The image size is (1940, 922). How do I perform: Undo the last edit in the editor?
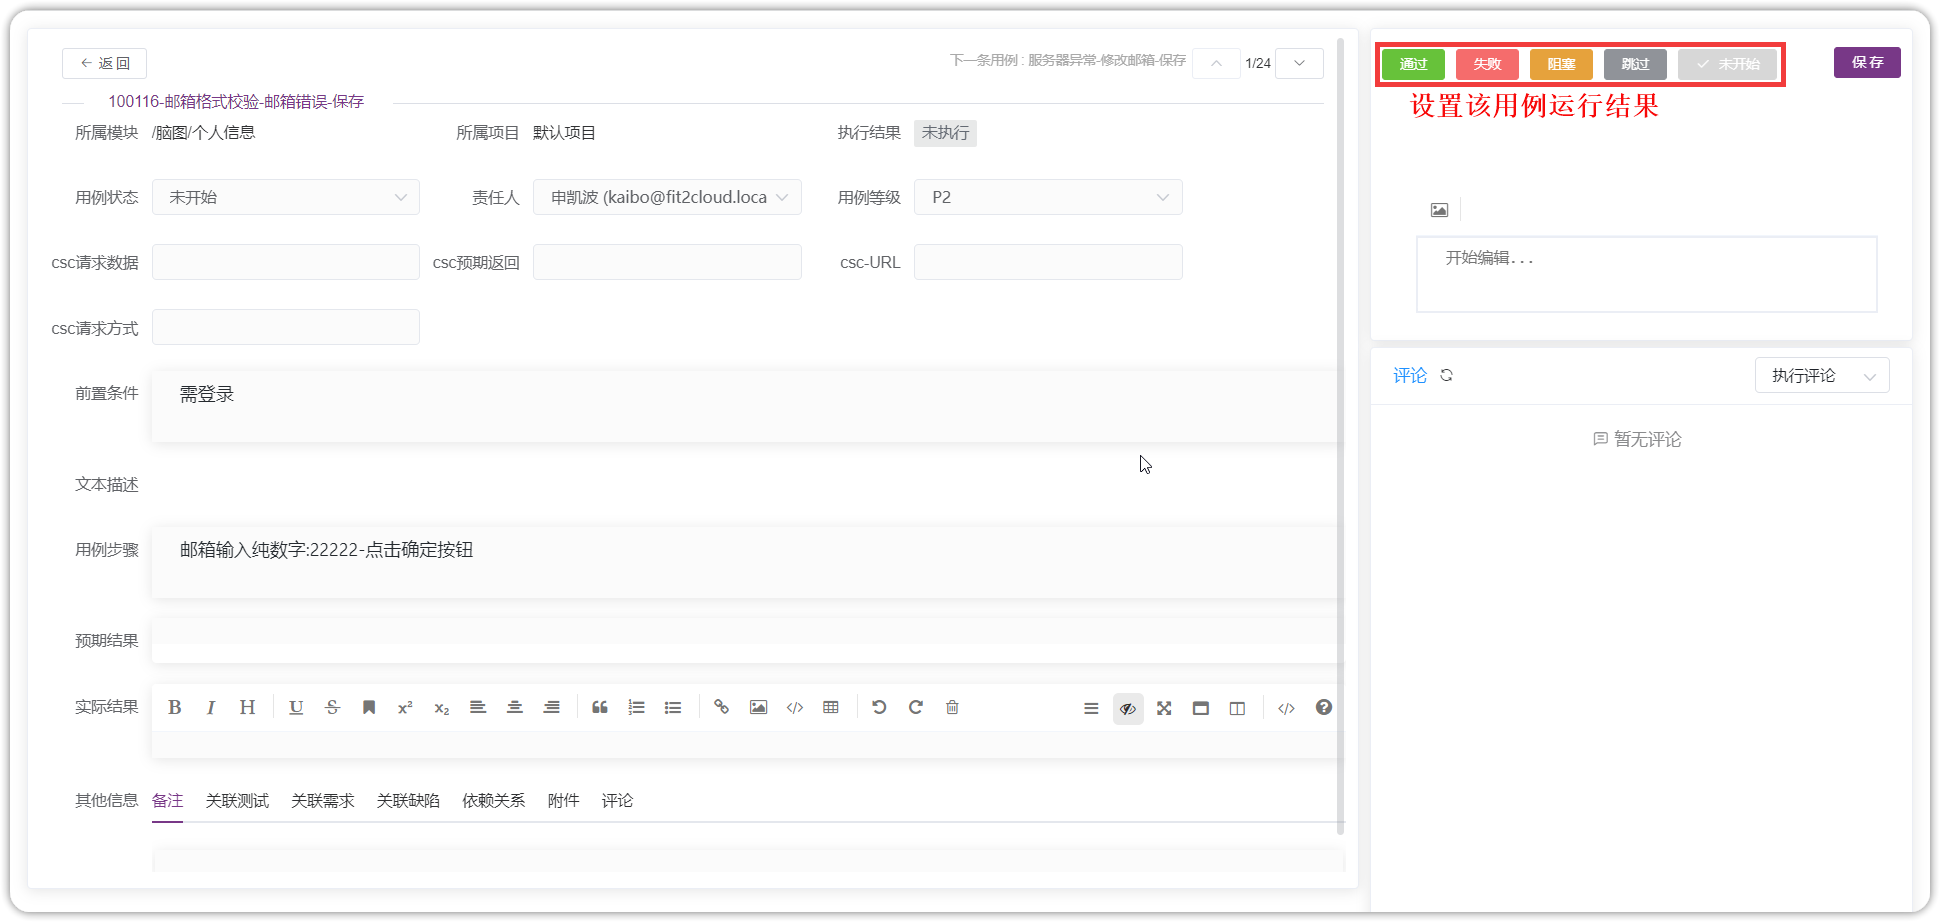879,708
